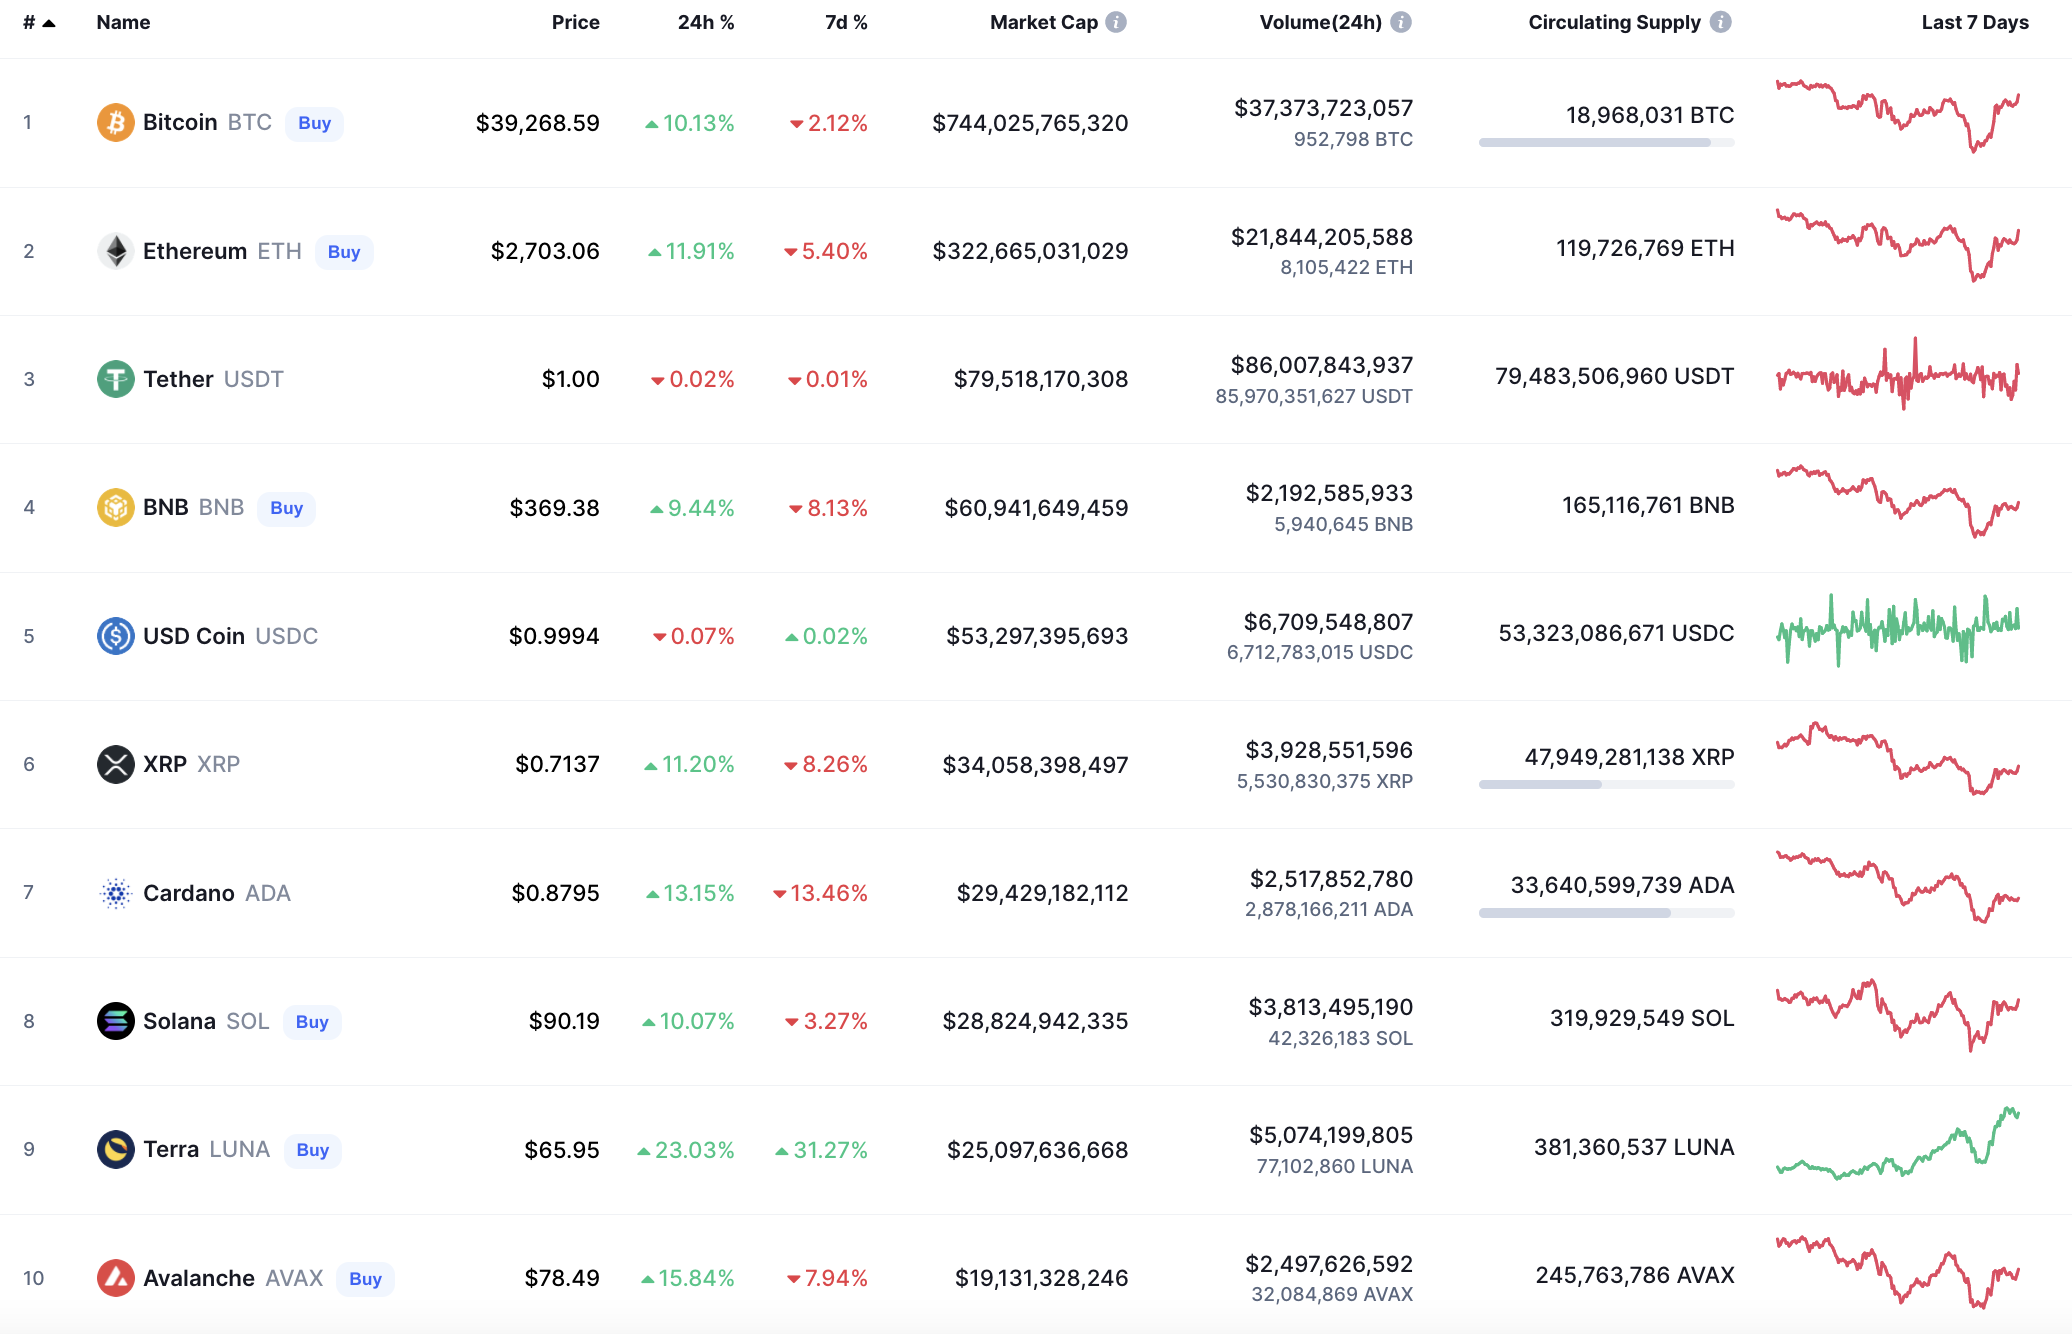This screenshot has height=1334, width=2072.
Task: Open the Cardano ADA coin page
Action: click(x=189, y=893)
